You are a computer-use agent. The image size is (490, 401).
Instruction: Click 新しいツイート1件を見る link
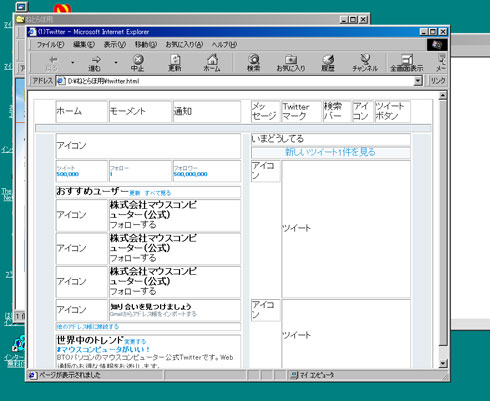[x=330, y=152]
